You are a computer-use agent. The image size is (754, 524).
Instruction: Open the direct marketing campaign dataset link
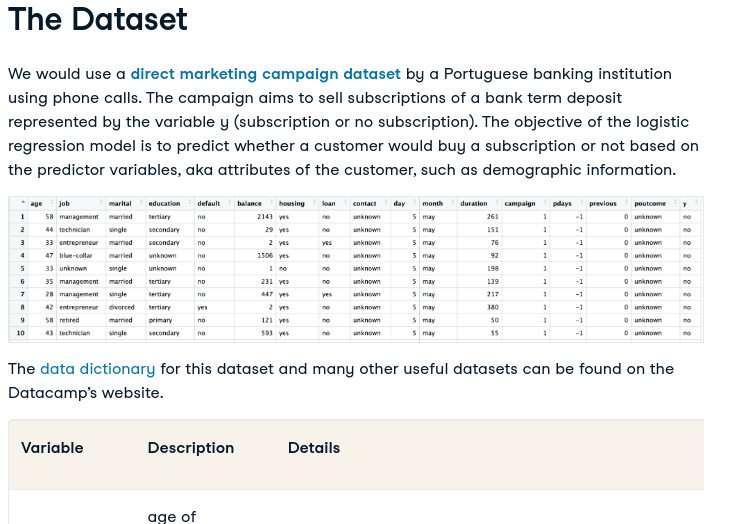pyautogui.click(x=265, y=74)
